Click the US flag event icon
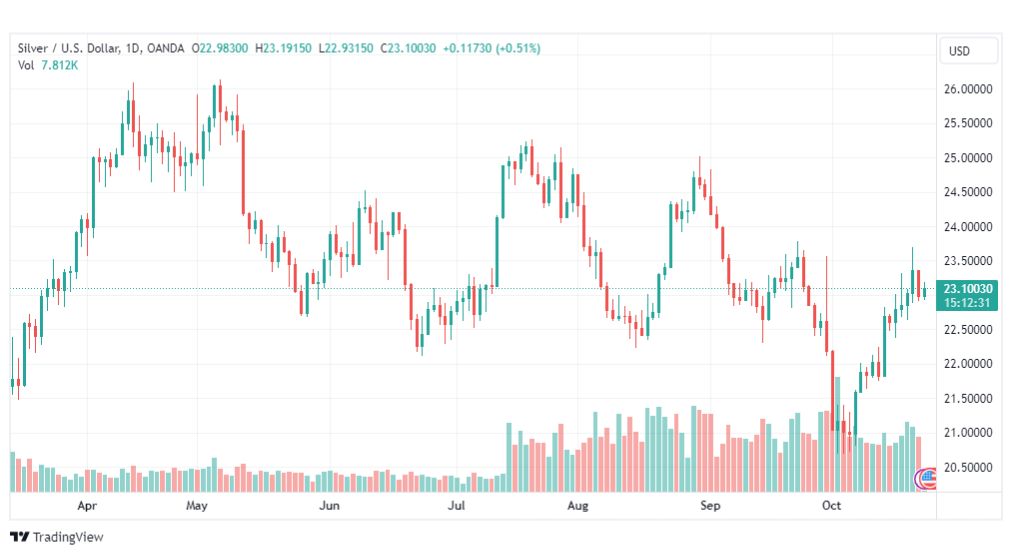The width and height of the screenshot is (1012, 555). (927, 478)
